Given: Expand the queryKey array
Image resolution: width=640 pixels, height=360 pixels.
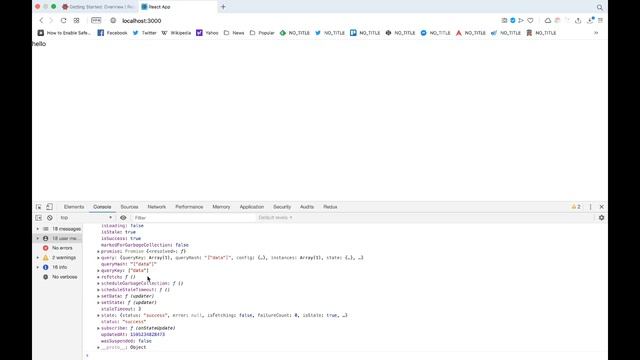Looking at the screenshot, I should click(98, 271).
